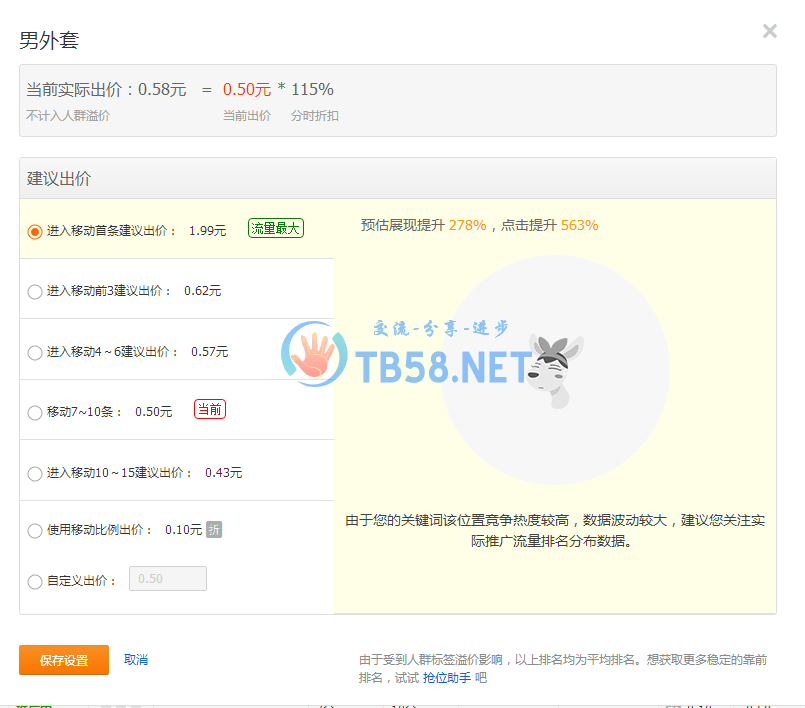Choose 使用移动比例出价 radio button
Viewport: 805px width, 708px height.
[35, 530]
